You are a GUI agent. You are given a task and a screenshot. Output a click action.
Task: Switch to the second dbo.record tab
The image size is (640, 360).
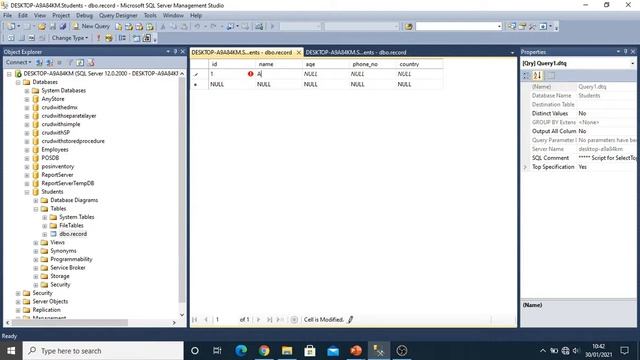(x=356, y=52)
